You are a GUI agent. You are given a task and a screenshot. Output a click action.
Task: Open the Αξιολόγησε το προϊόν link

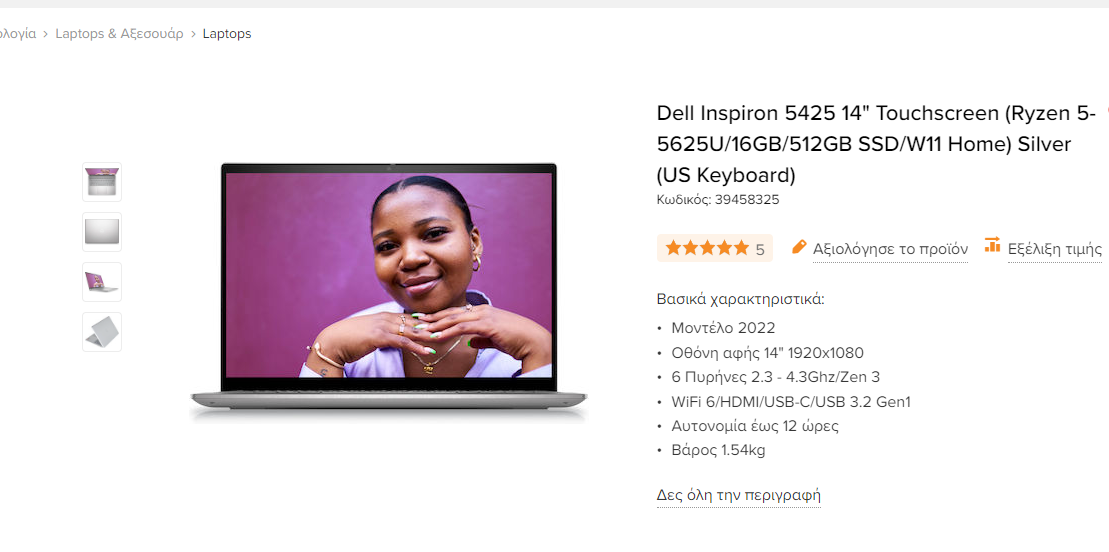(x=890, y=249)
